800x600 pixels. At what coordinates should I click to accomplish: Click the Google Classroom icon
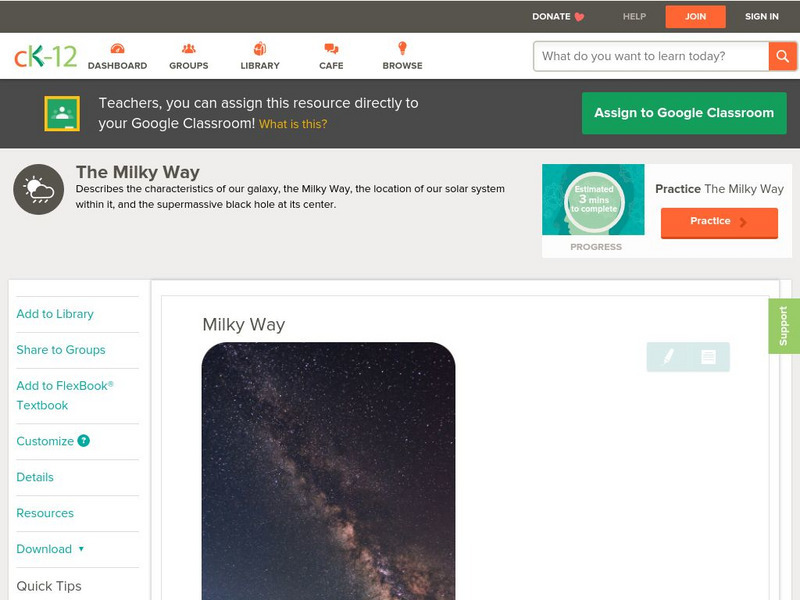click(x=62, y=113)
